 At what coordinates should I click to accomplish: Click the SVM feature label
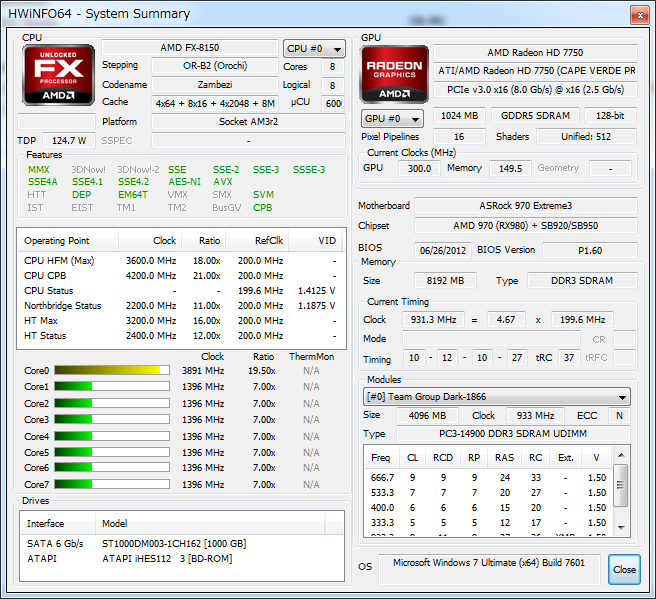click(263, 195)
